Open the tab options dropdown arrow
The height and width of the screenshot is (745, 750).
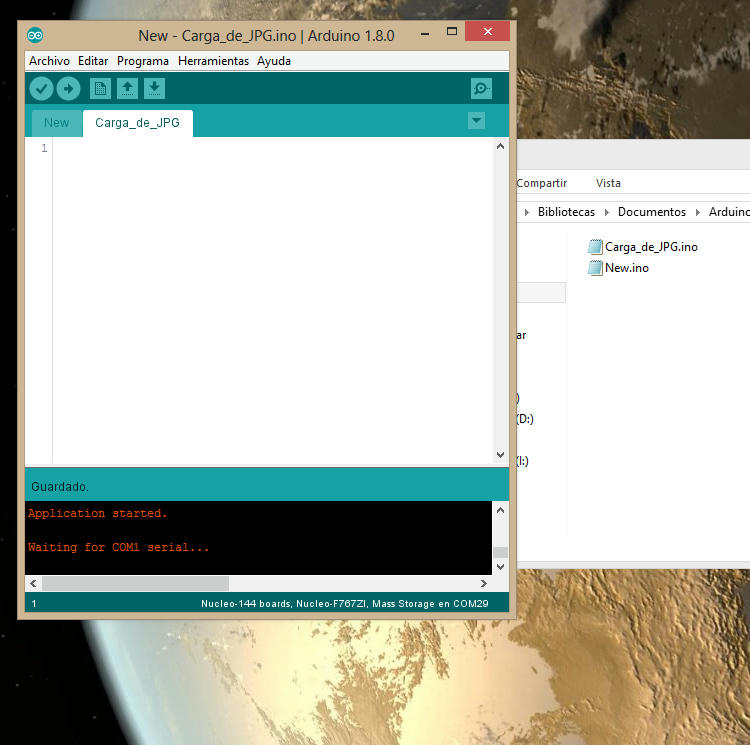point(476,121)
